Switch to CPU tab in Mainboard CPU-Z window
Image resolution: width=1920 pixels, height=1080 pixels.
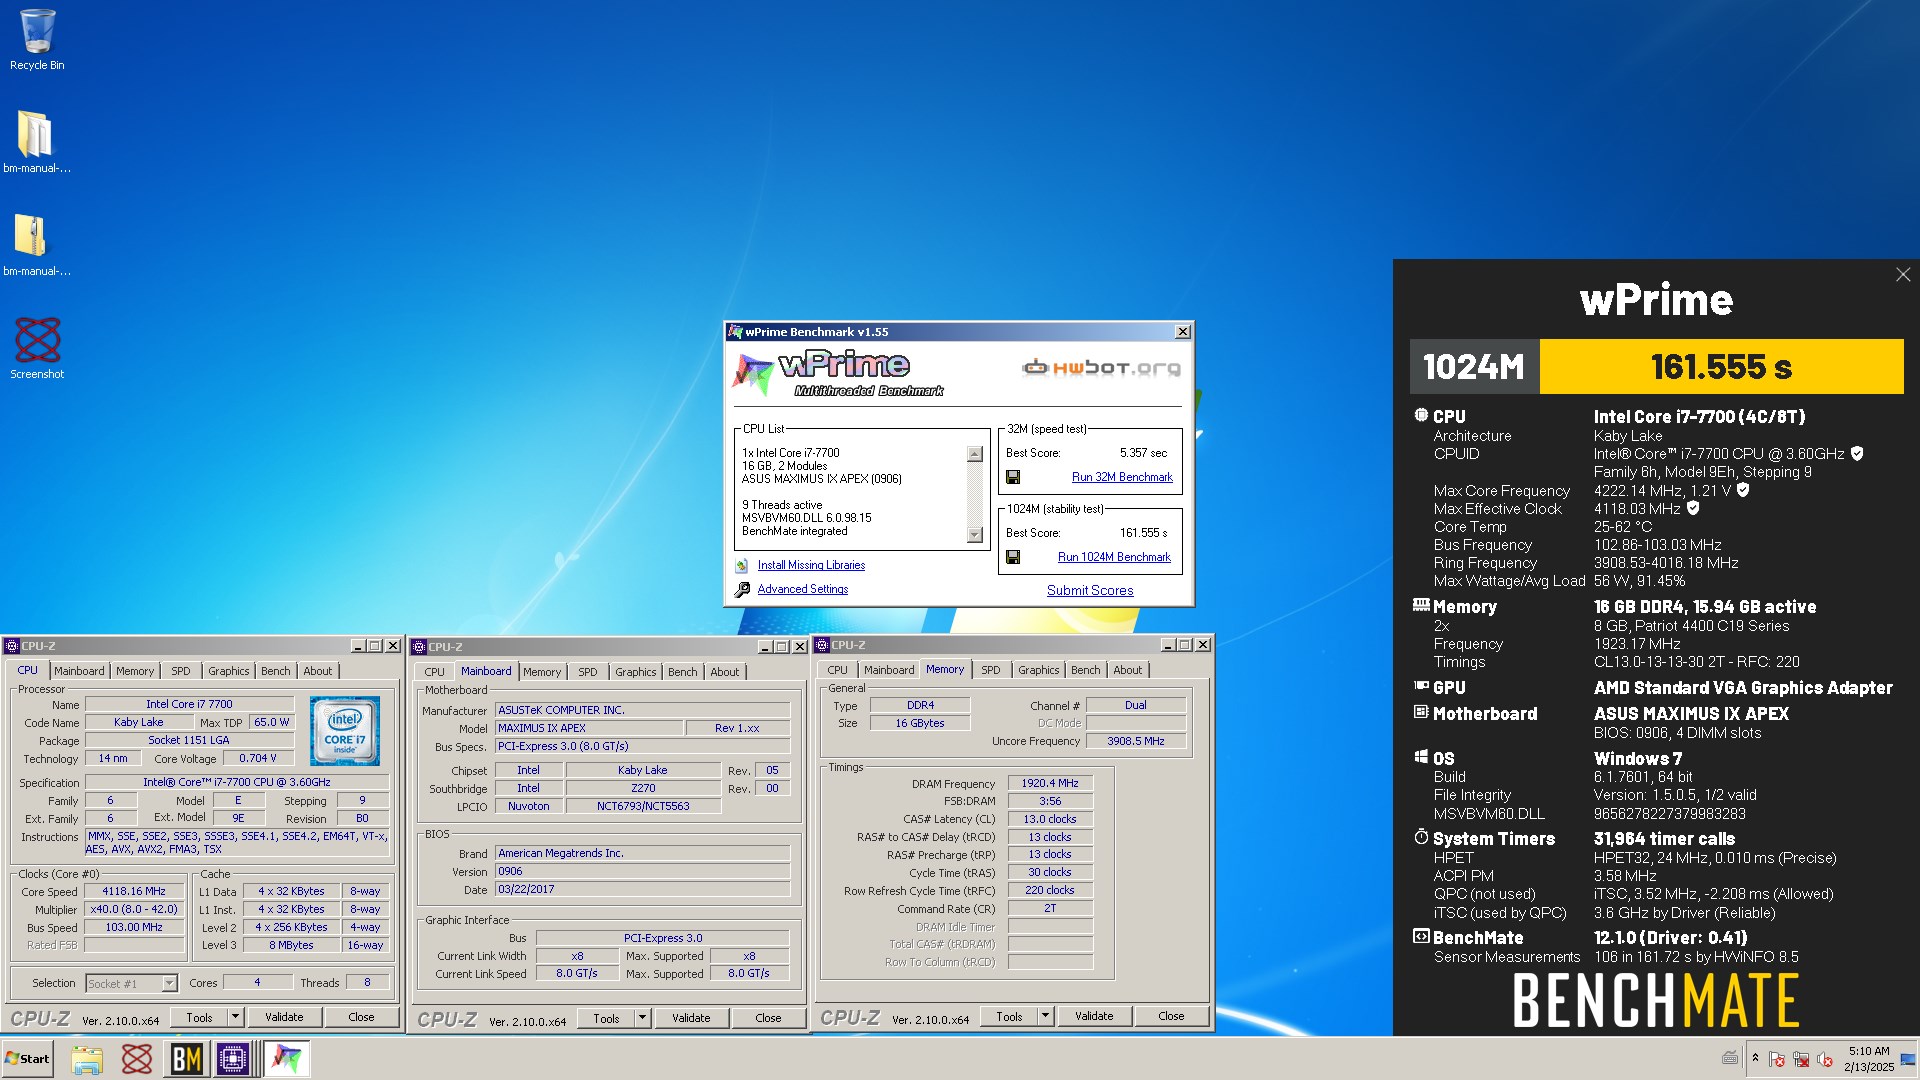[434, 672]
